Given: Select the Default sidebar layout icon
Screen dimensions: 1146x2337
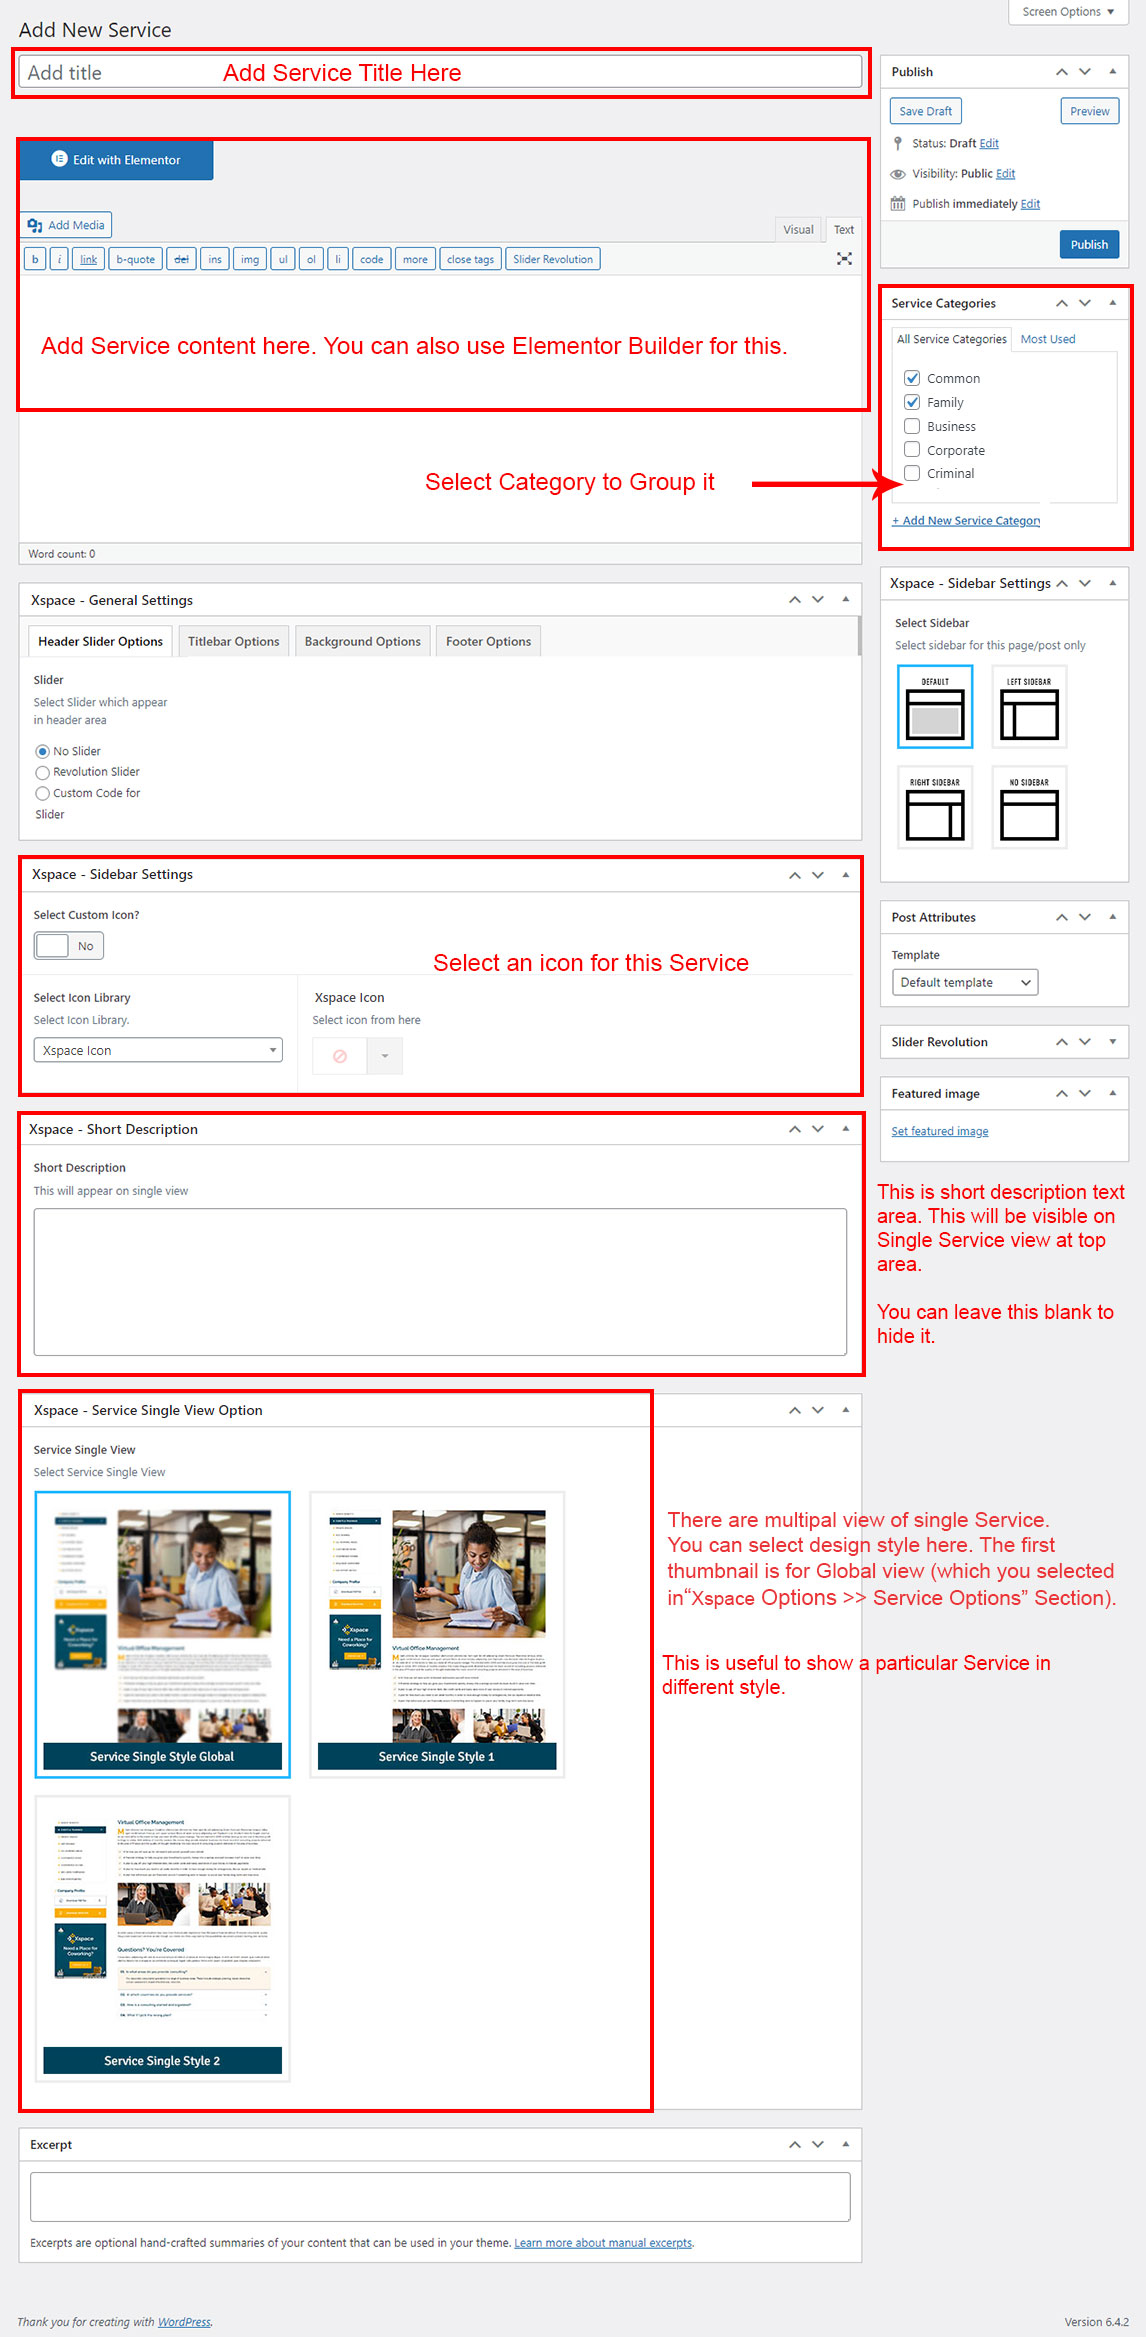Looking at the screenshot, I should coord(934,707).
